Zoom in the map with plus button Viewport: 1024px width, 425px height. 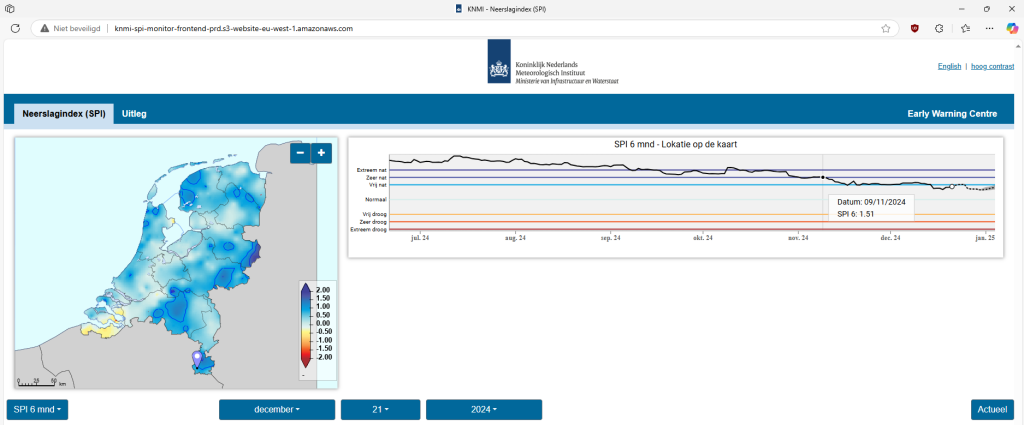(x=321, y=153)
